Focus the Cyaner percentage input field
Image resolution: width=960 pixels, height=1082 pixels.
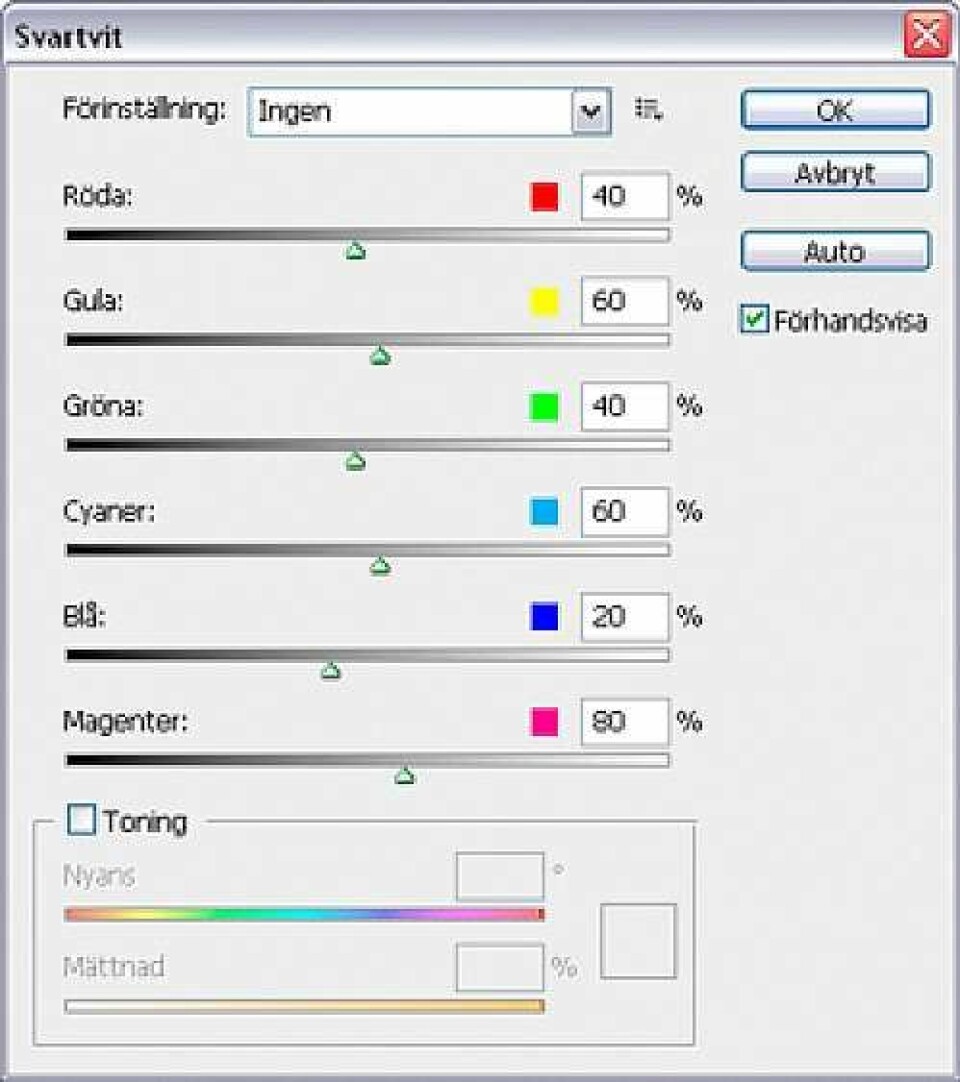pyautogui.click(x=625, y=512)
